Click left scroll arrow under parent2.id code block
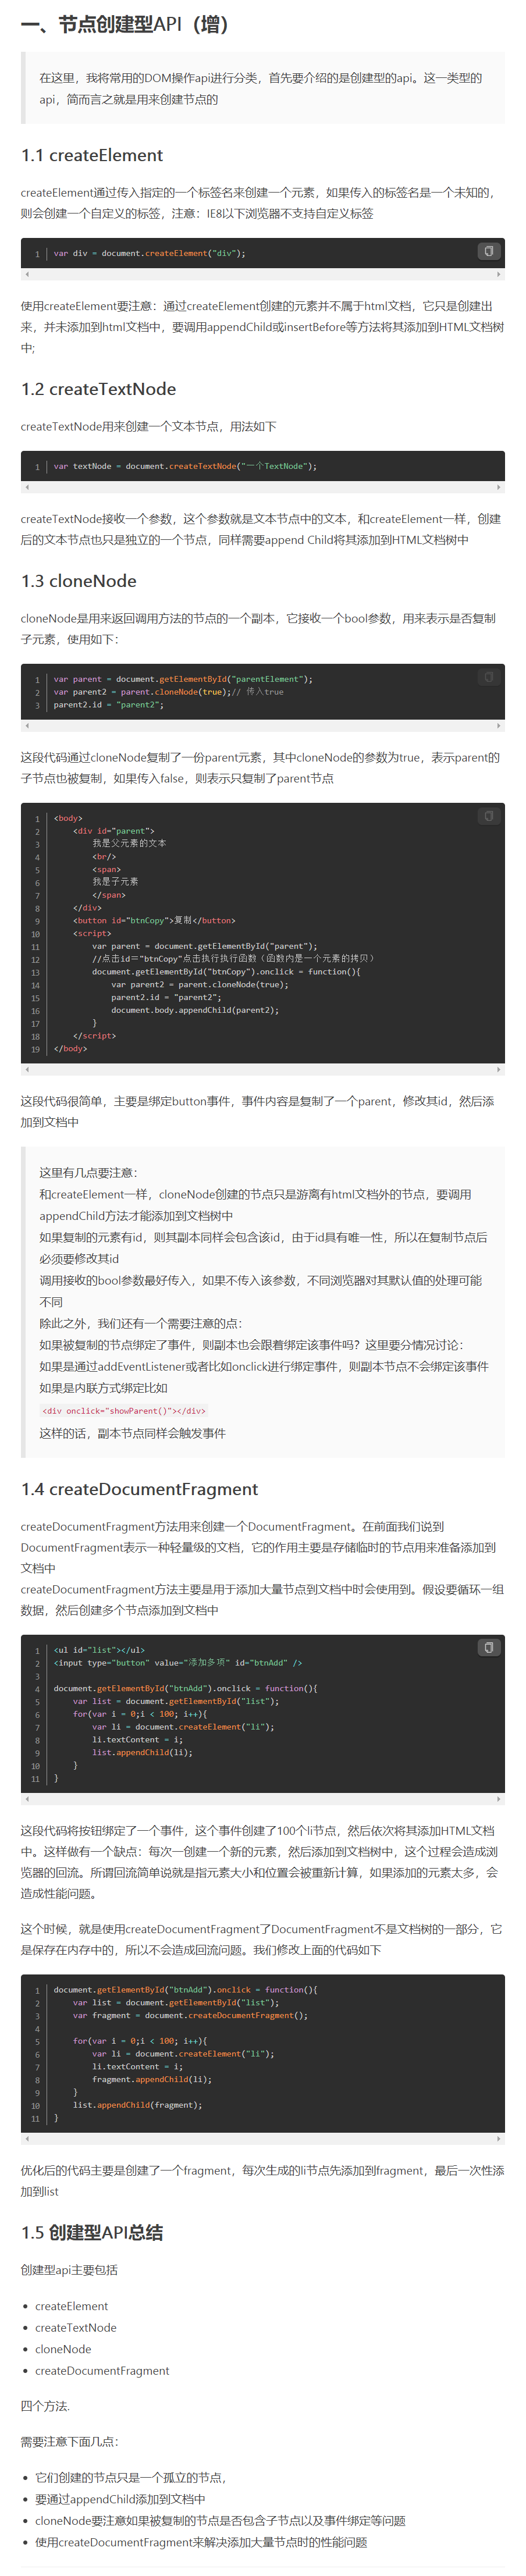526x2576 pixels. [x=27, y=726]
